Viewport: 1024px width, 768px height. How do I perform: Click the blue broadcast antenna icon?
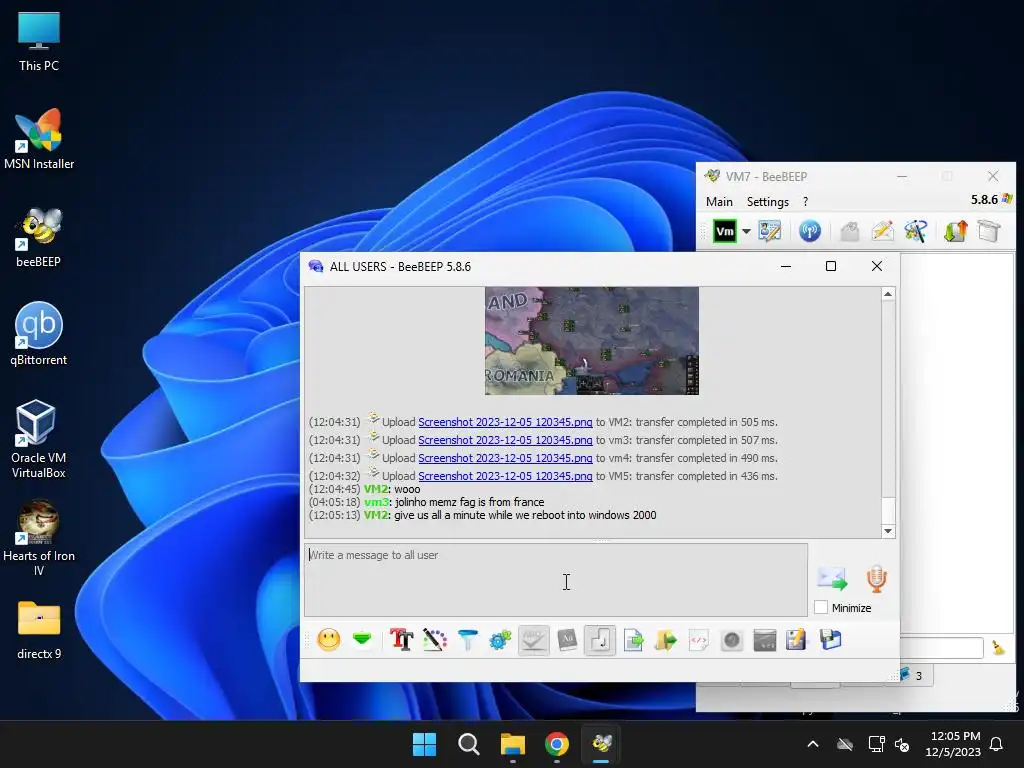(810, 231)
